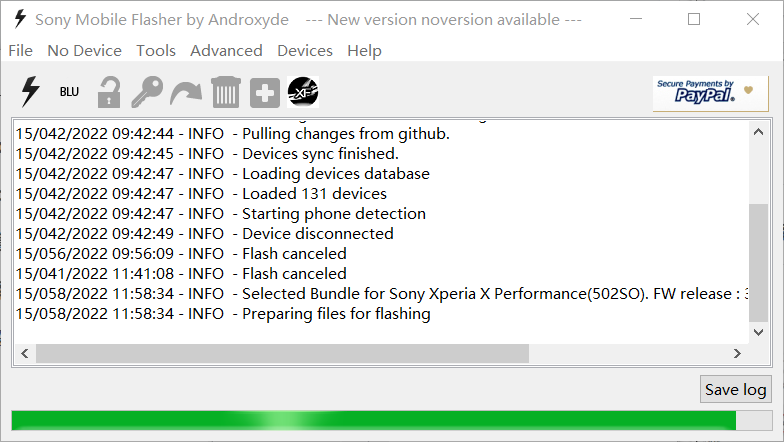Click the key-shaped toolbar icon
Viewport: 784px width, 442px height.
point(147,92)
